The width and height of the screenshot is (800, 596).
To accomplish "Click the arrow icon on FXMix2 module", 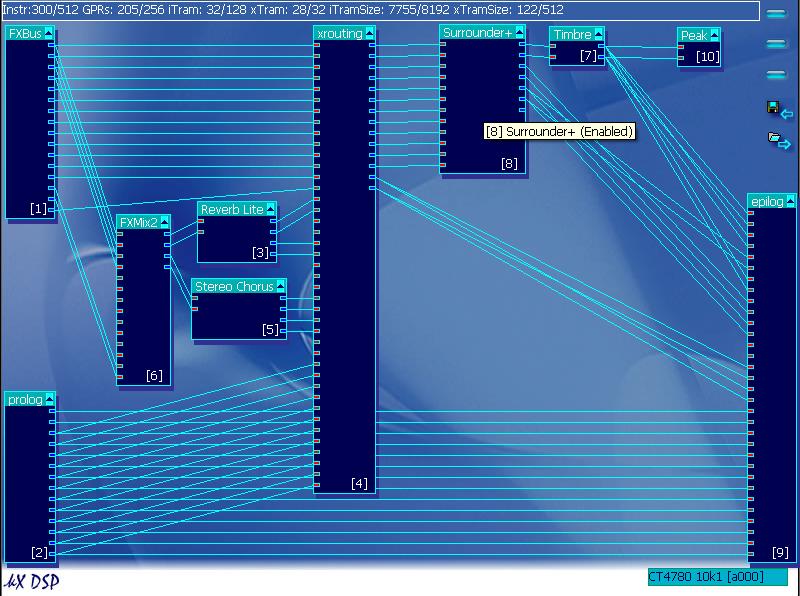I will tap(164, 222).
